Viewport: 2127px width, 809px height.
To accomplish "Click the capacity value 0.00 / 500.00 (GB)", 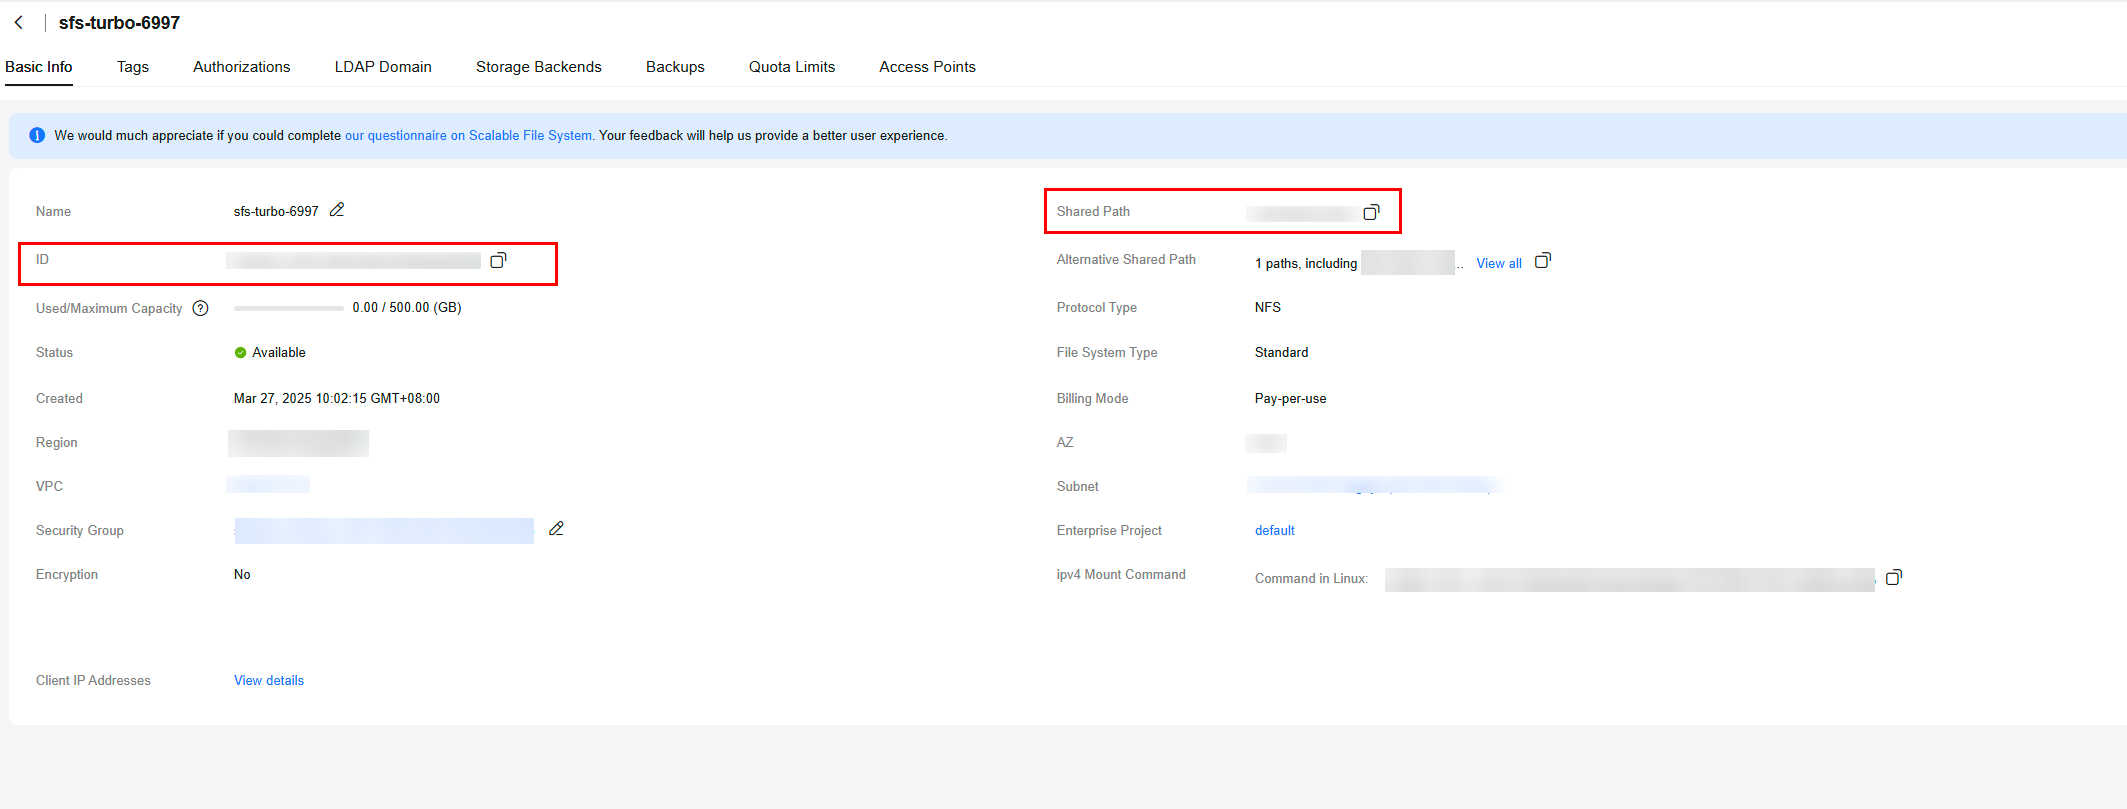I will [407, 308].
